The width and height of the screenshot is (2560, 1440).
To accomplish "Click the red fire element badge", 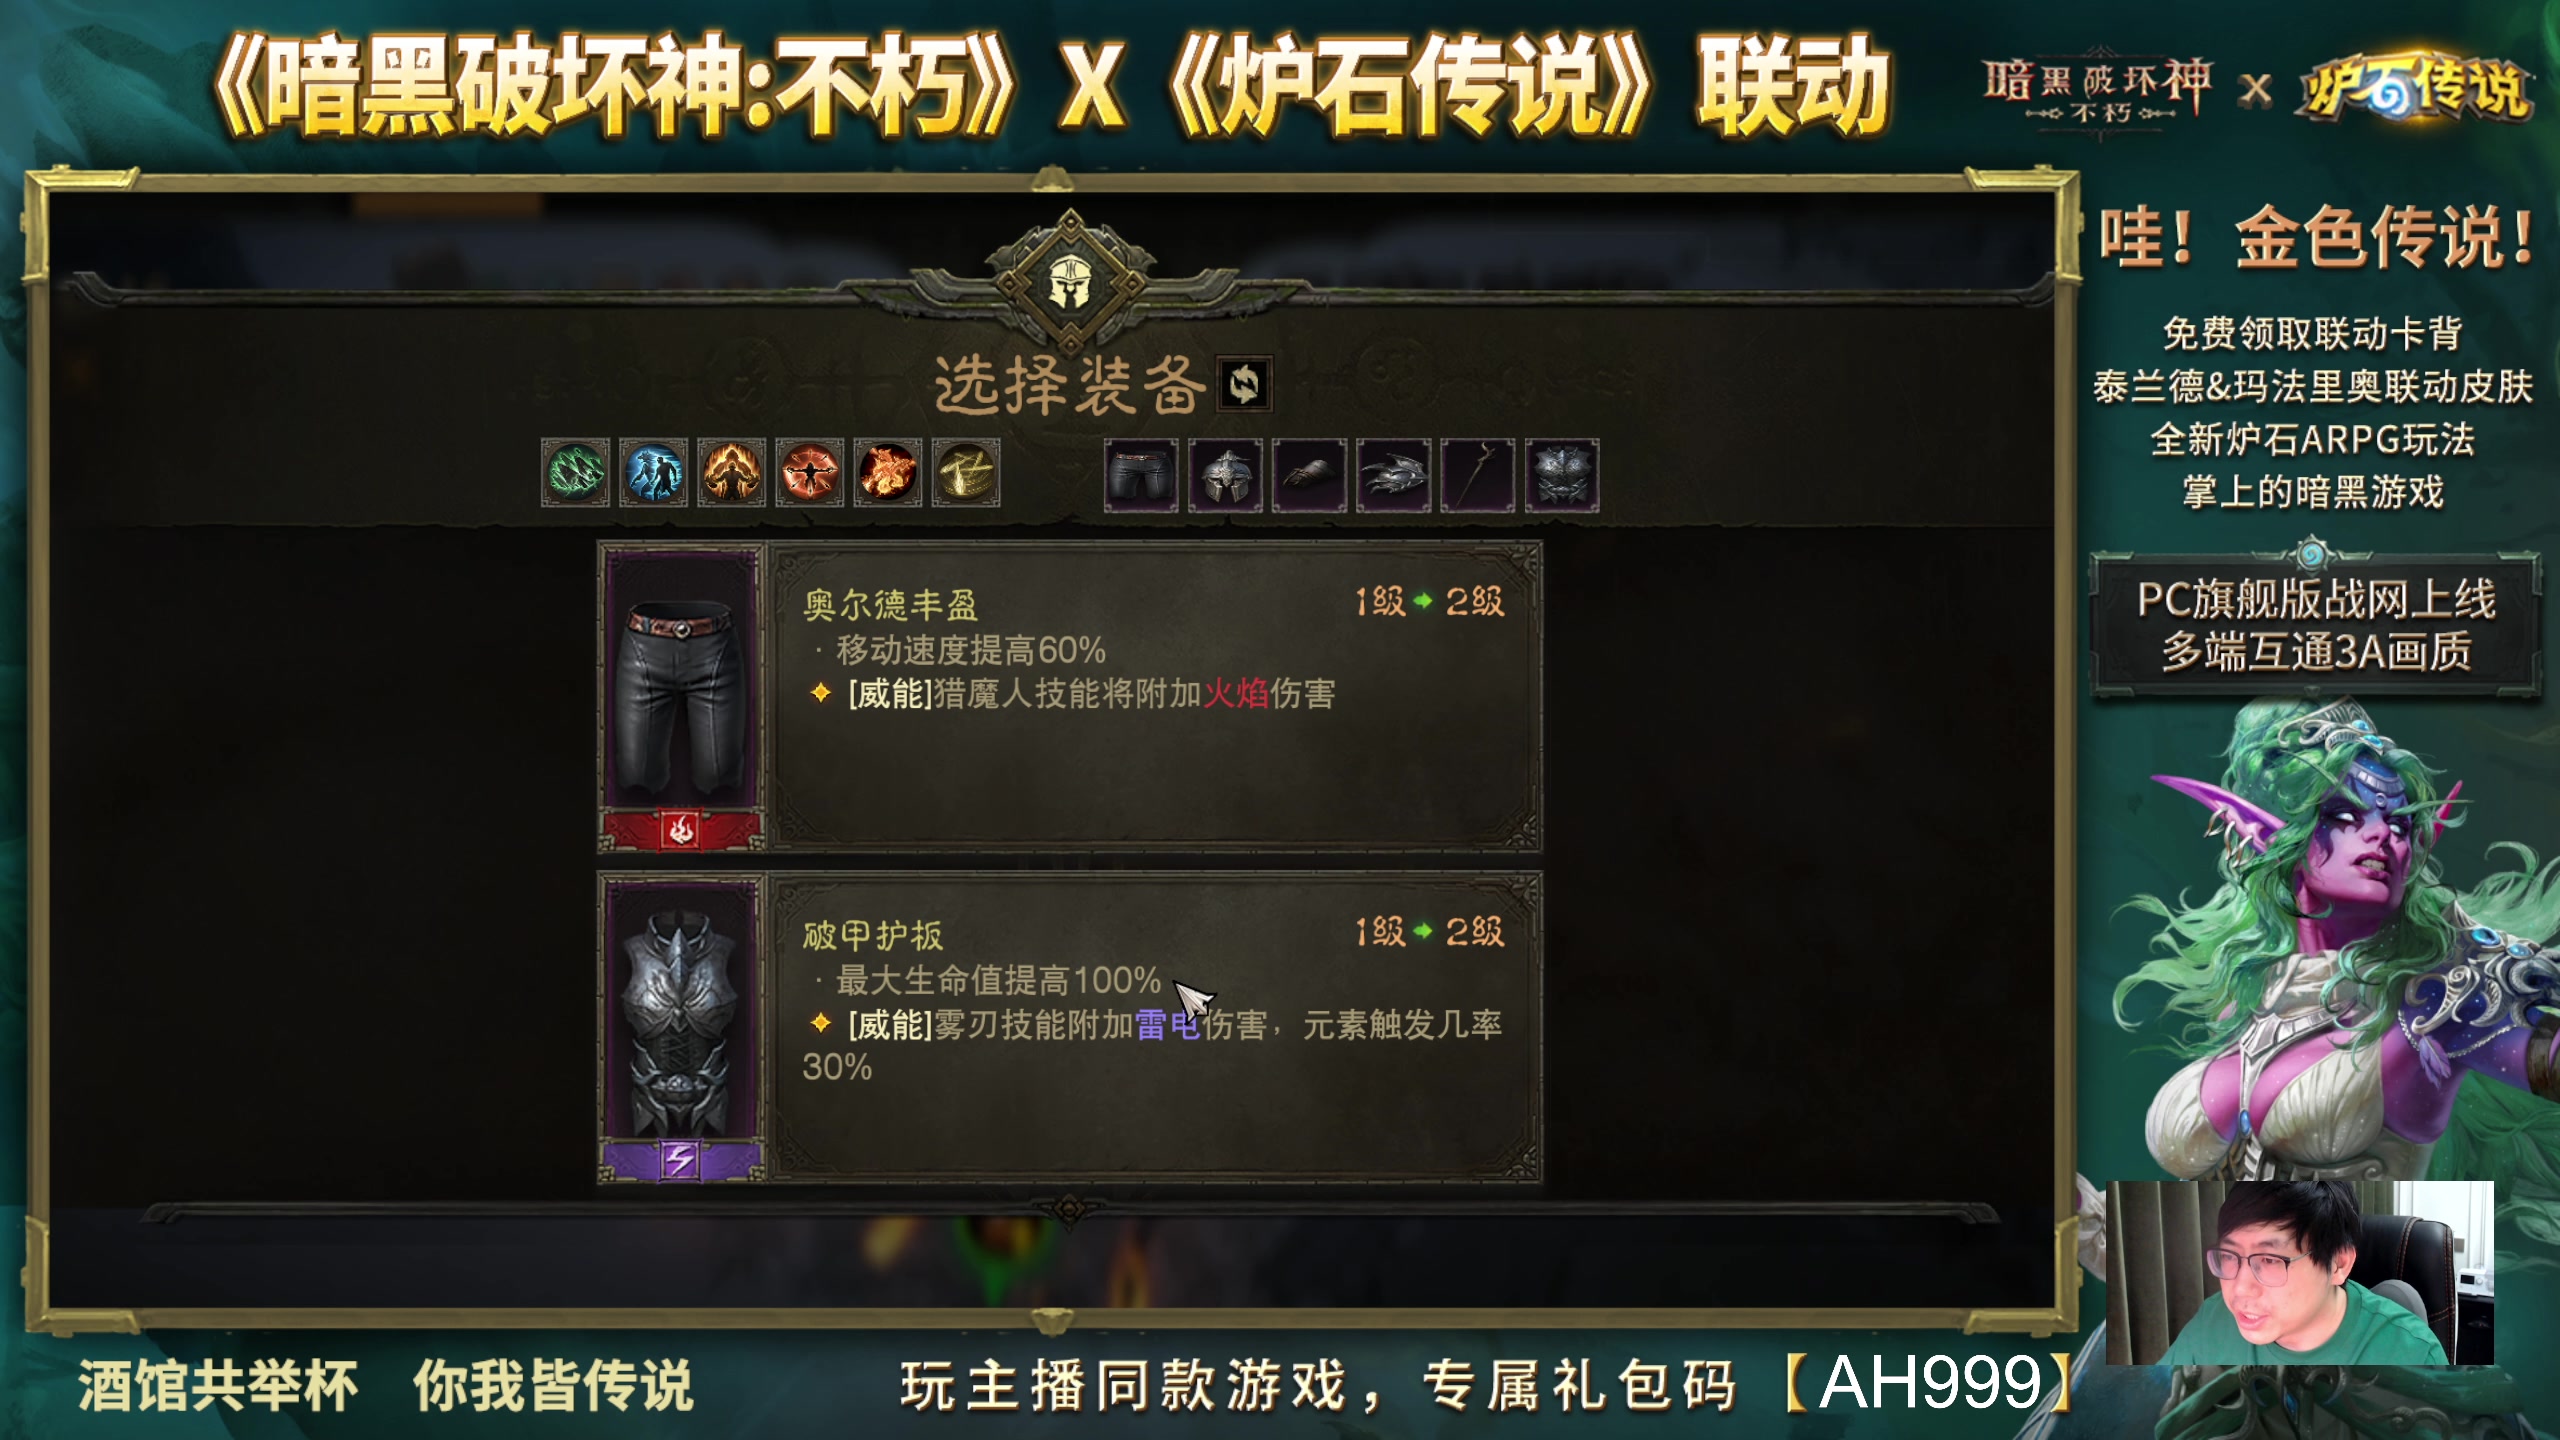I will click(x=681, y=830).
